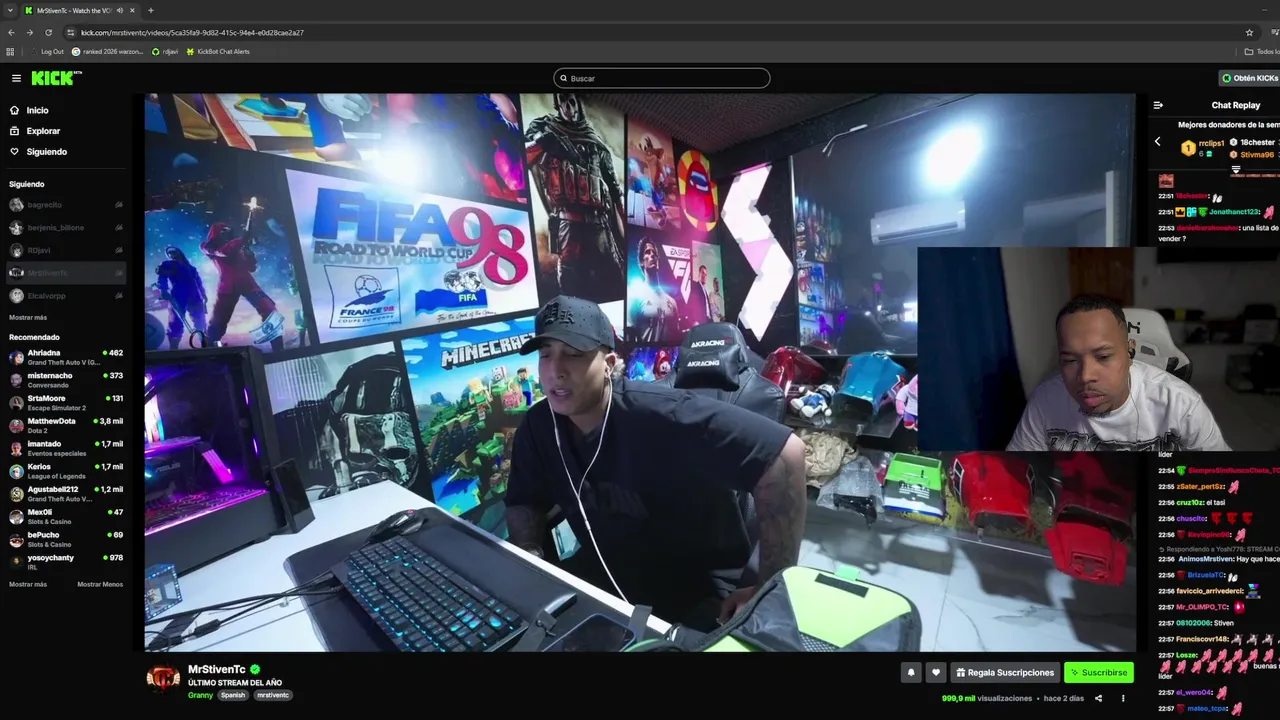1280x720 pixels.
Task: Toggle the notification bell for the channel
Action: [911, 673]
